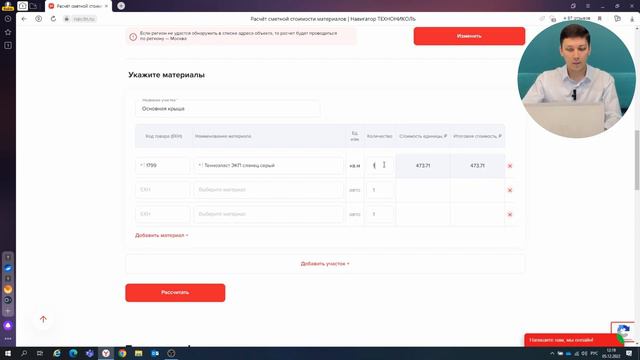Click the plus icon in the sidebar panel
The width and height of the screenshot is (640, 360).
pyautogui.click(x=8, y=311)
